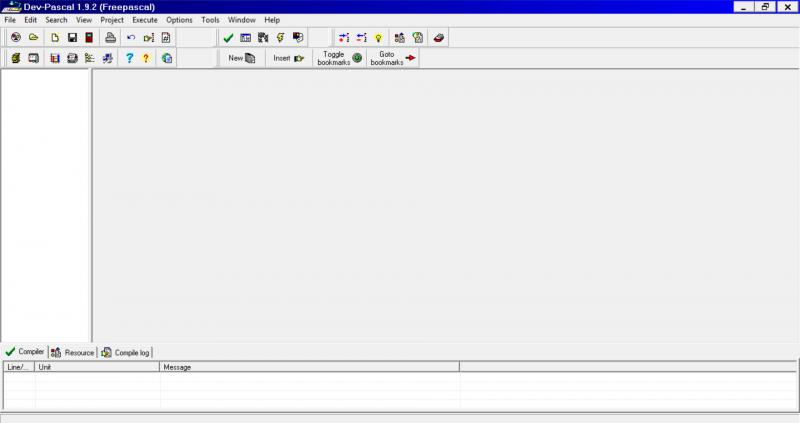Image resolution: width=800 pixels, height=423 pixels.
Task: Switch to the Compile log tab
Action: tap(125, 353)
